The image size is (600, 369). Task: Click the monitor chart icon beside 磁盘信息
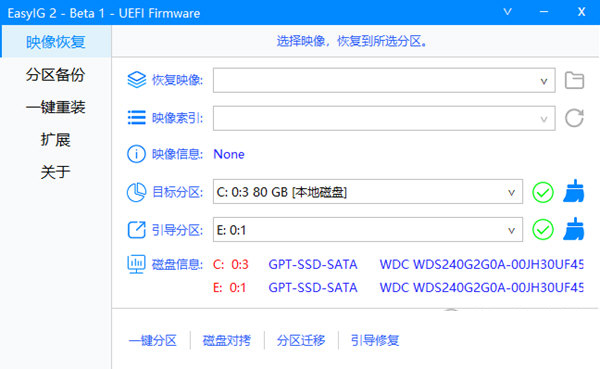(136, 264)
